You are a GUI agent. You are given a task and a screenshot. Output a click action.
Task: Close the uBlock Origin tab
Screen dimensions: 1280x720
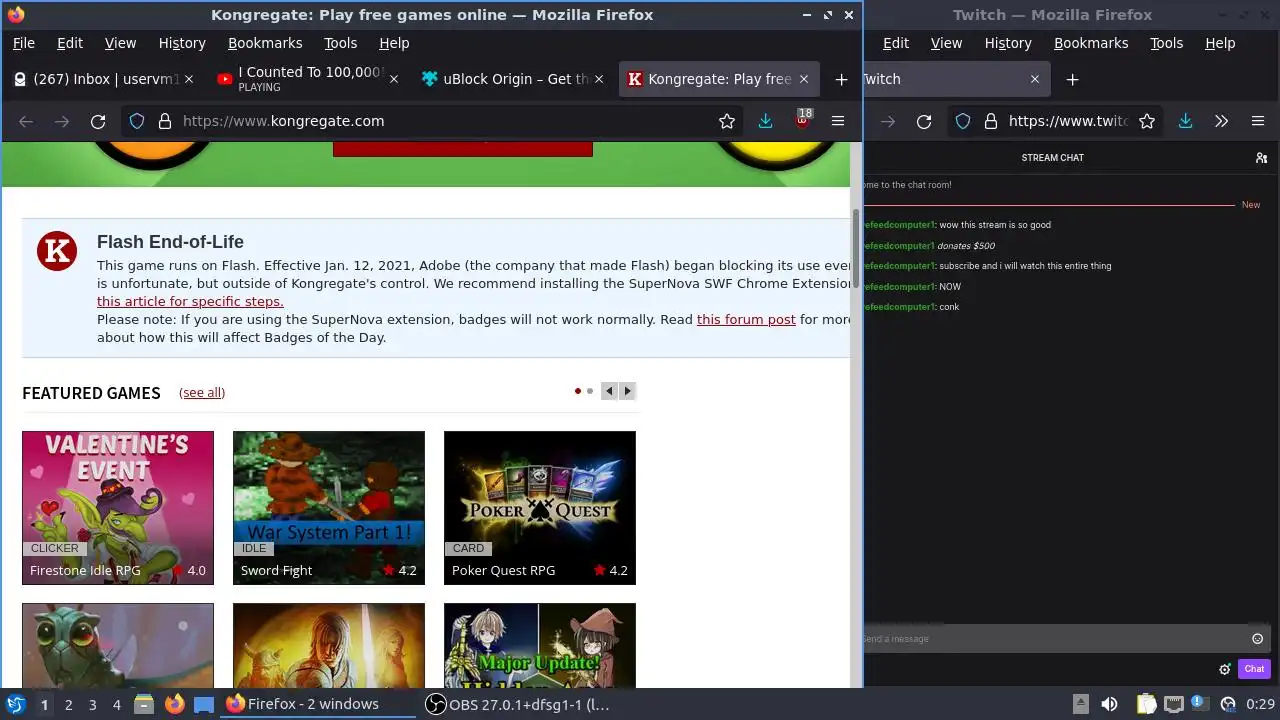[599, 79]
